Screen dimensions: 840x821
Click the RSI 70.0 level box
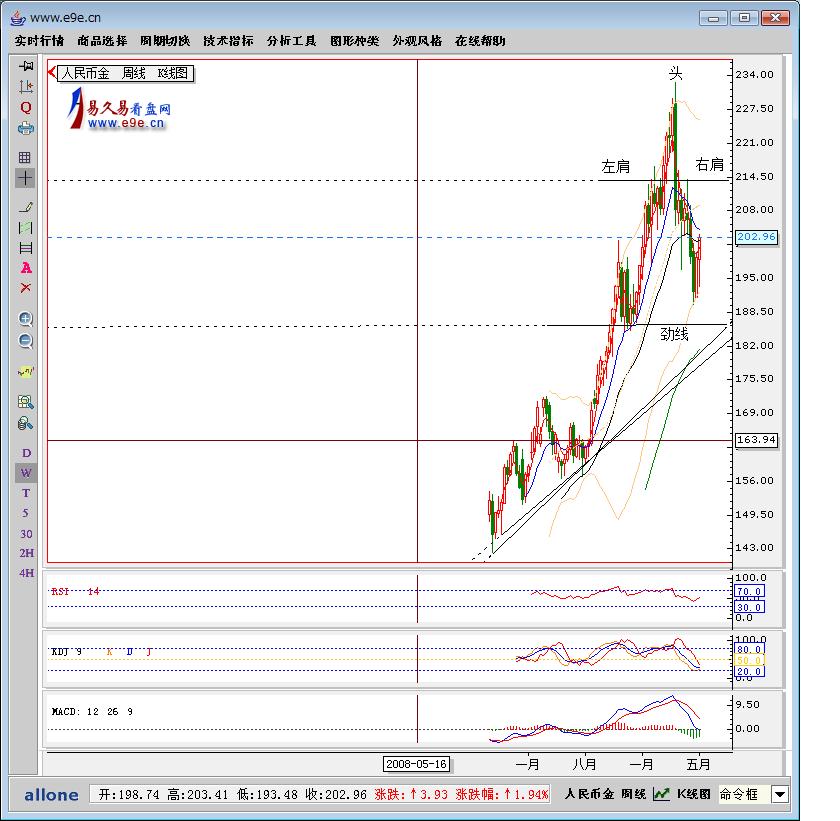point(749,591)
